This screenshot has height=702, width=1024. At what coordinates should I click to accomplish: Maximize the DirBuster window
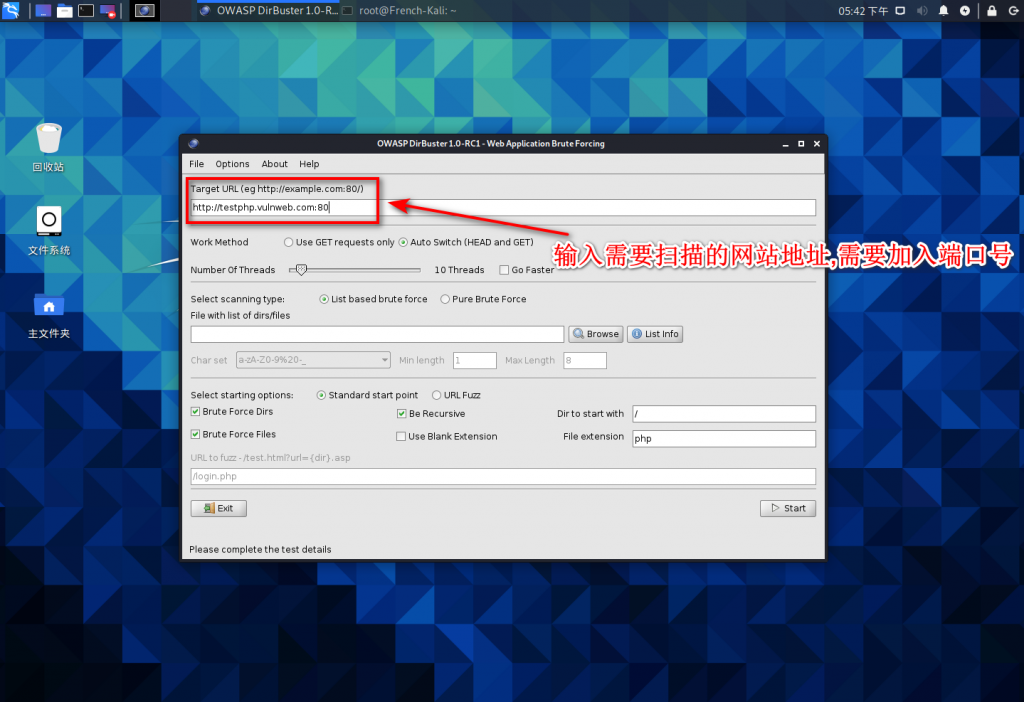[x=801, y=144]
